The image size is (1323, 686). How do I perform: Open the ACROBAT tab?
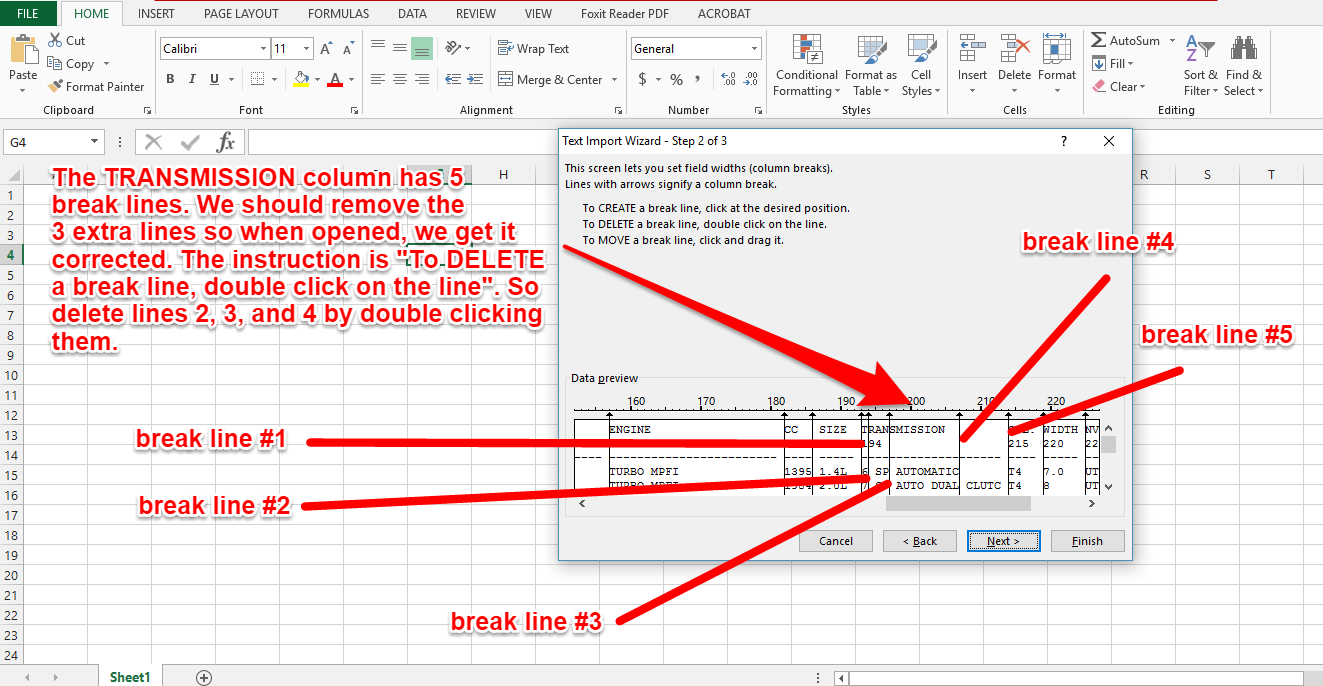[723, 14]
